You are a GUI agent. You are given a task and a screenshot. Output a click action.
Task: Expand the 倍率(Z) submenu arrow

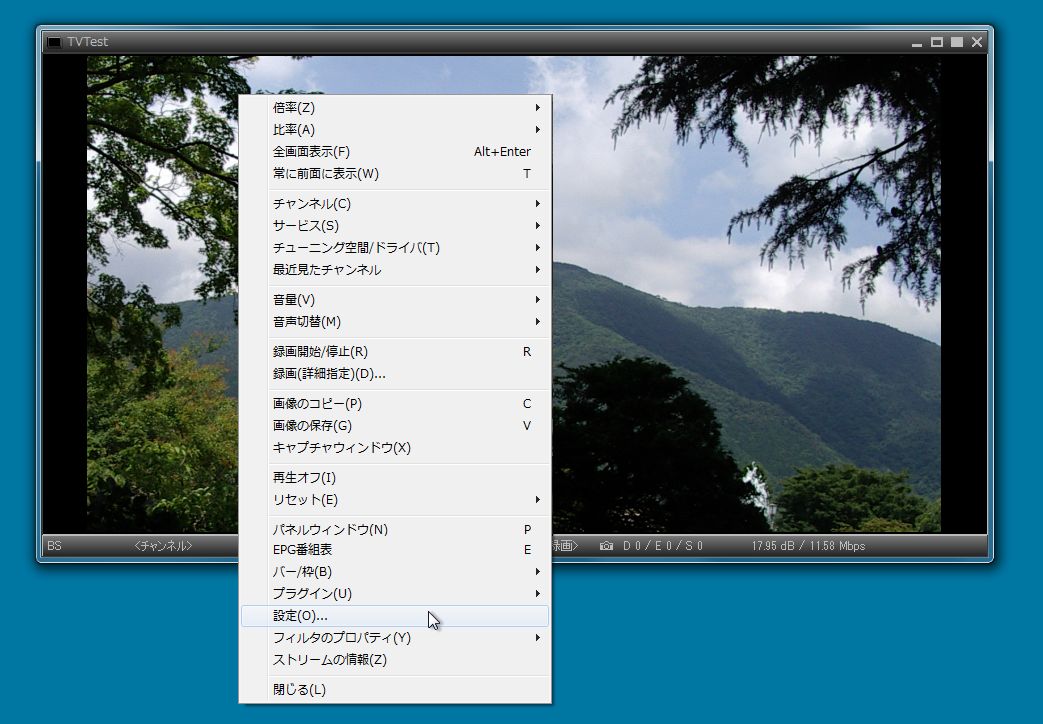[537, 107]
